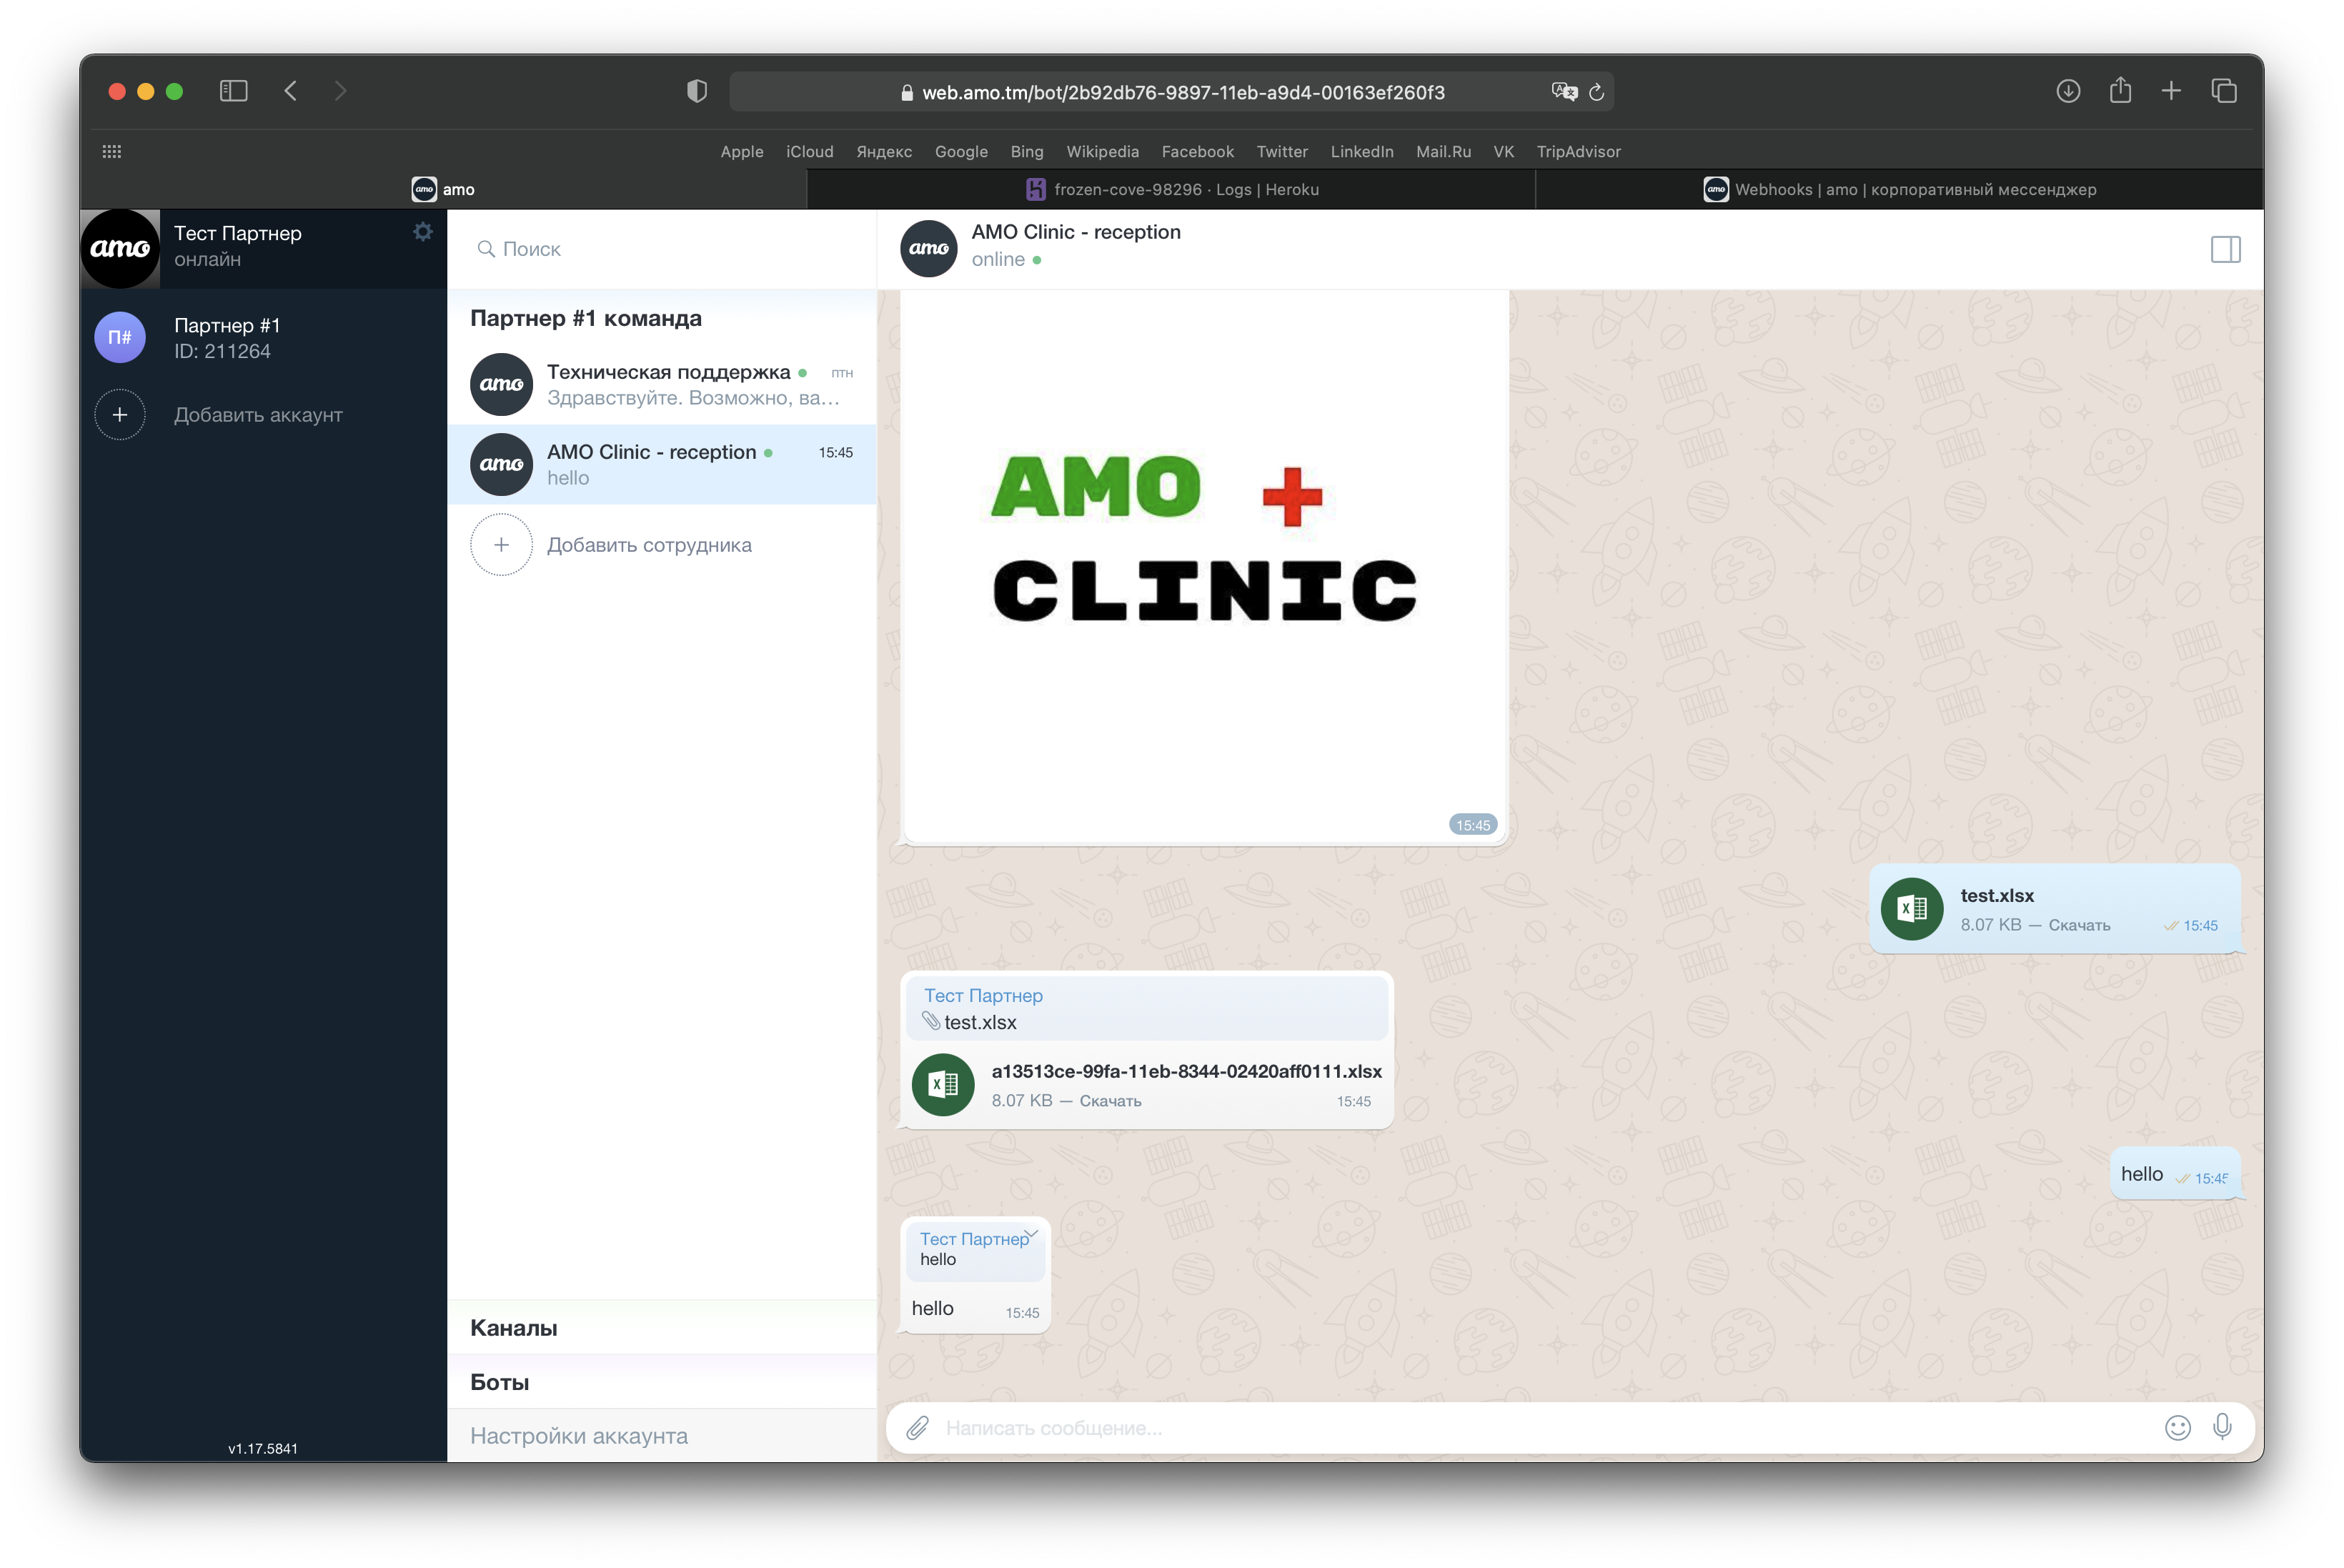This screenshot has width=2344, height=1568.
Task: Click the voice message microphone icon
Action: (2222, 1424)
